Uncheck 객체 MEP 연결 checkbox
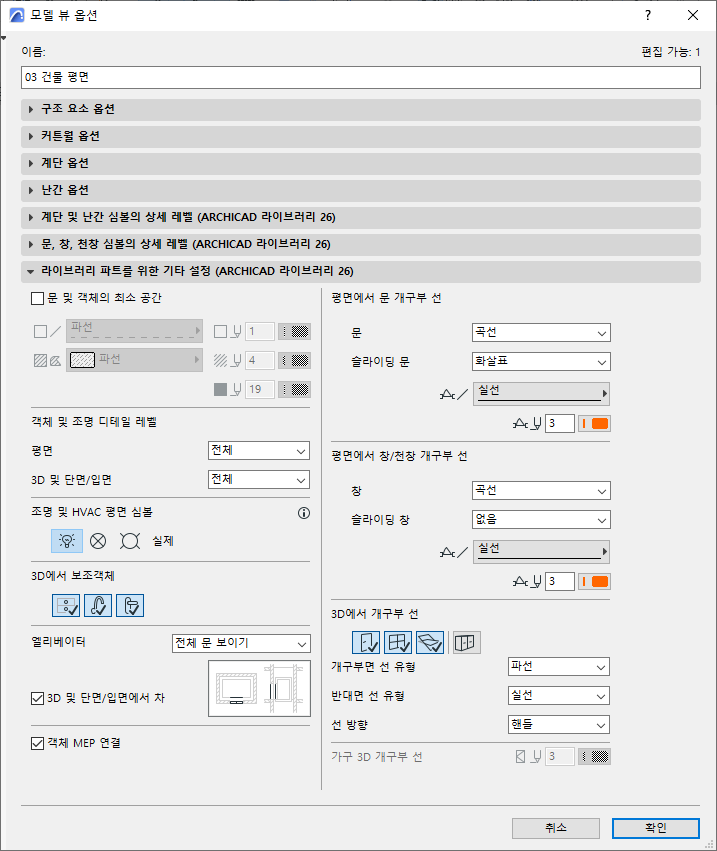The height and width of the screenshot is (851, 717). tap(37, 743)
